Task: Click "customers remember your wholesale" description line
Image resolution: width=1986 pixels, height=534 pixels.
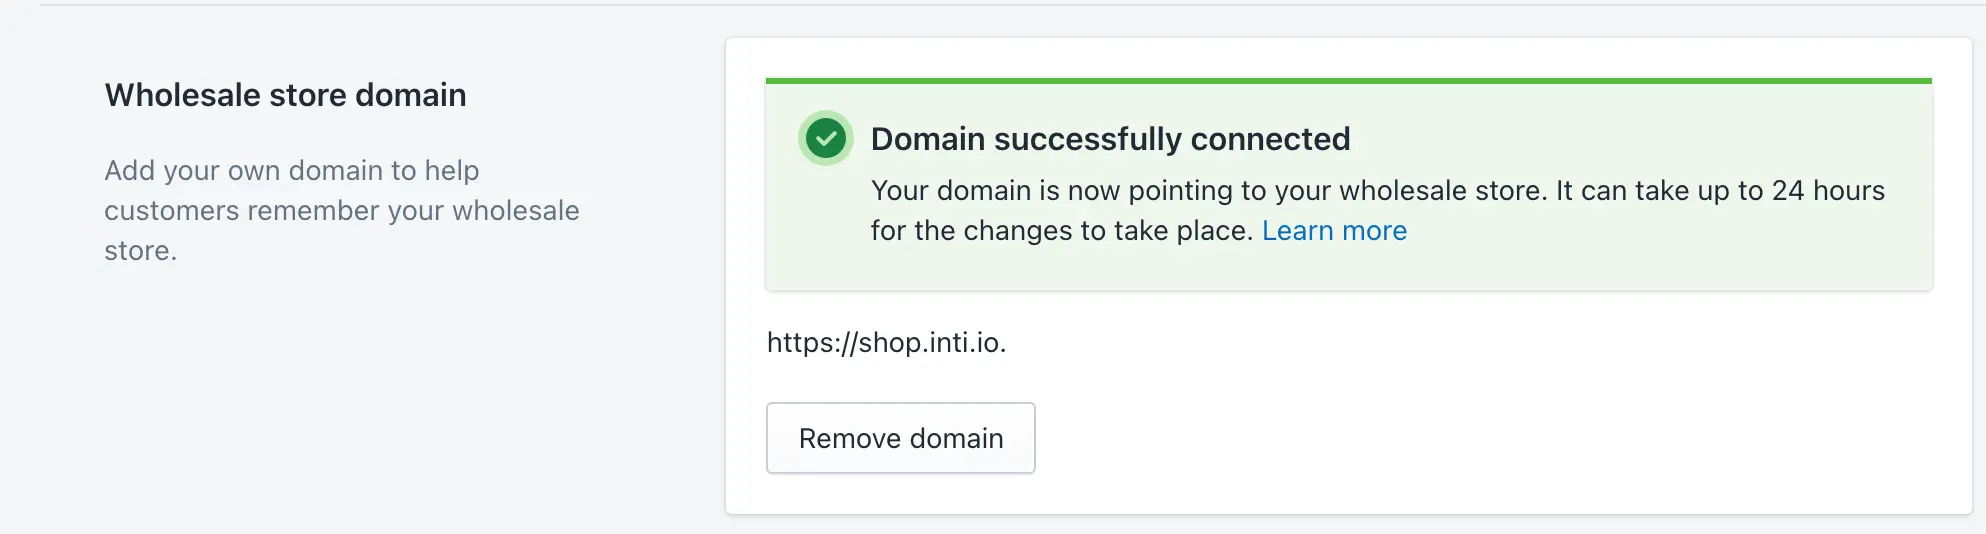Action: pyautogui.click(x=342, y=211)
